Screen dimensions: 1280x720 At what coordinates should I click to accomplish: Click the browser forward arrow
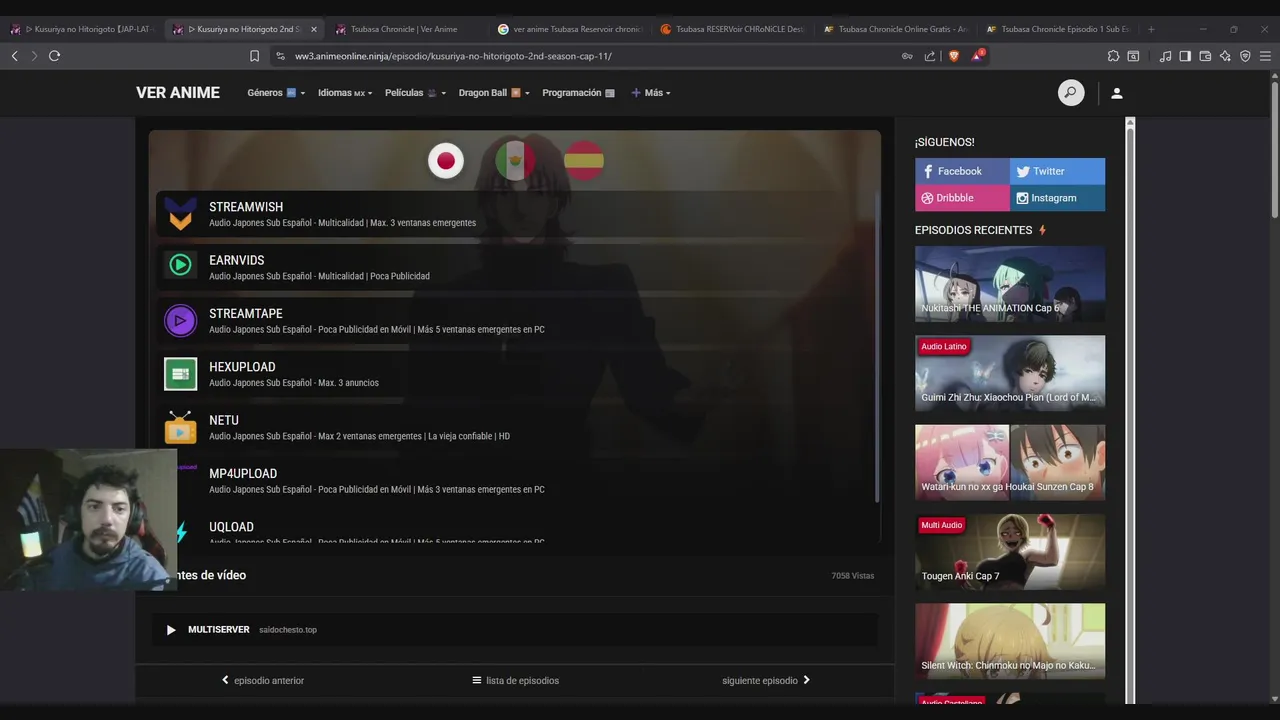(x=34, y=56)
